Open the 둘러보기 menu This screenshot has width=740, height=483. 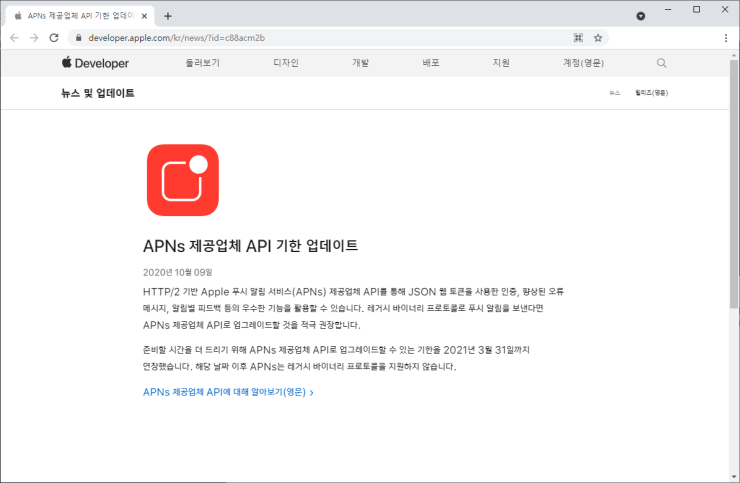coord(202,62)
